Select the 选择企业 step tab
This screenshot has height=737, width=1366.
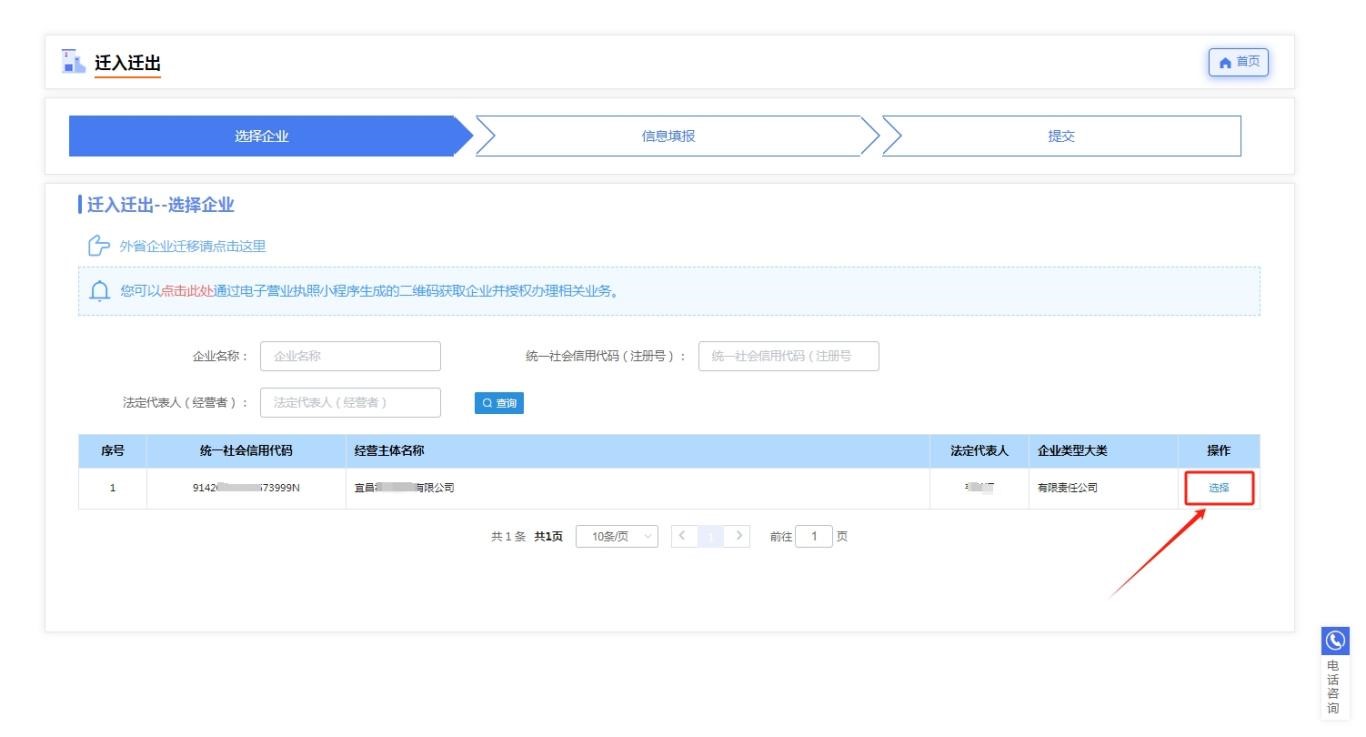[x=262, y=137]
